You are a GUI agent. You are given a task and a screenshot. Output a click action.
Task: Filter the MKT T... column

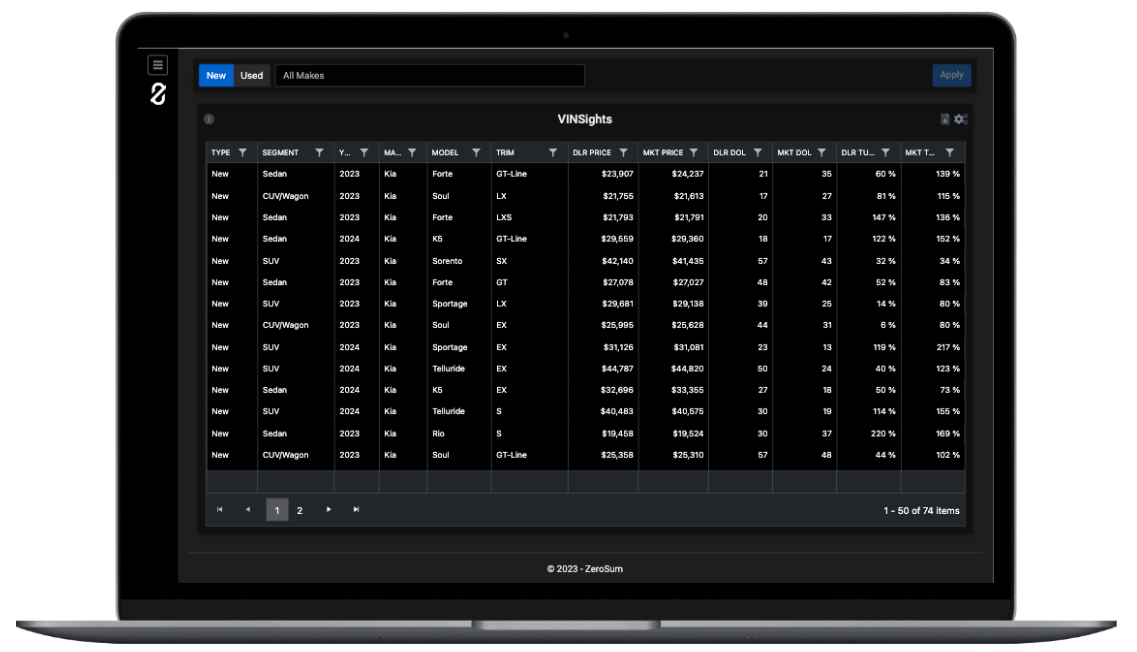tap(950, 152)
